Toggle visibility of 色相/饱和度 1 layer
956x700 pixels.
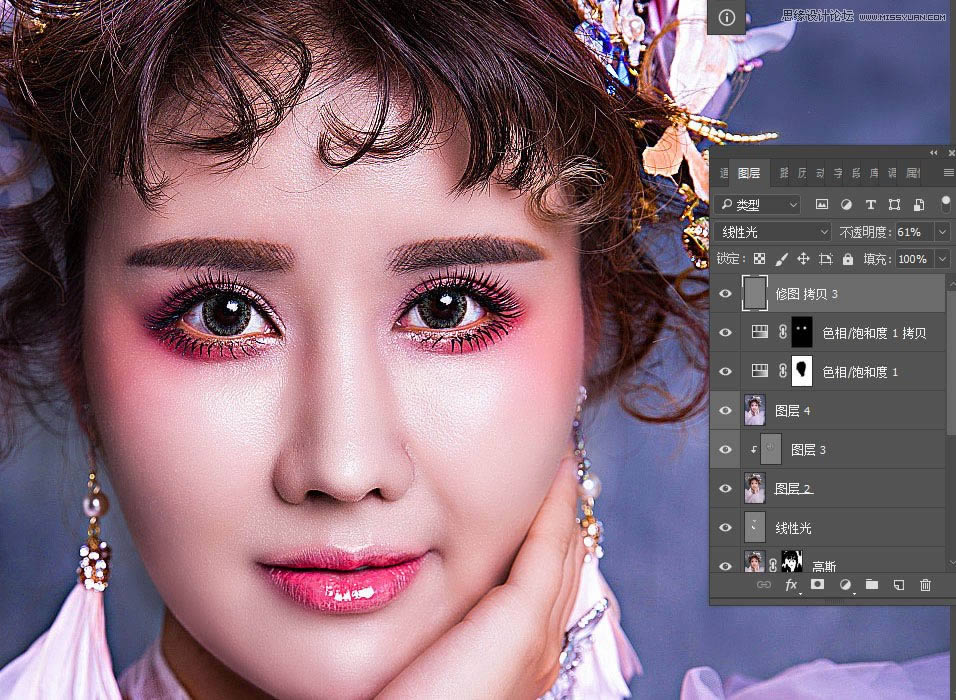pyautogui.click(x=726, y=371)
